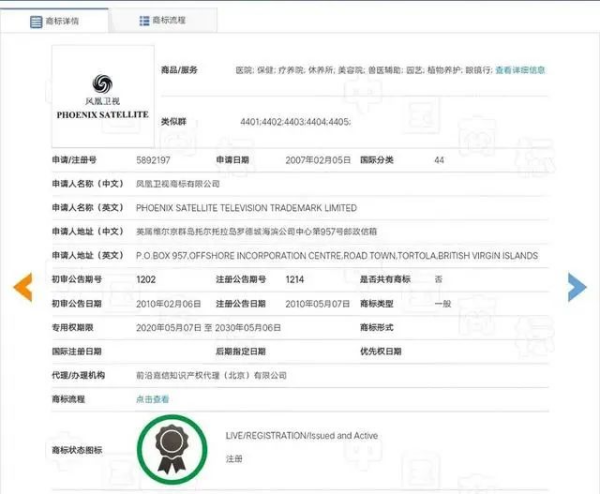Open the Phoenix Satellite trademark image
The width and height of the screenshot is (600, 494).
tap(103, 98)
